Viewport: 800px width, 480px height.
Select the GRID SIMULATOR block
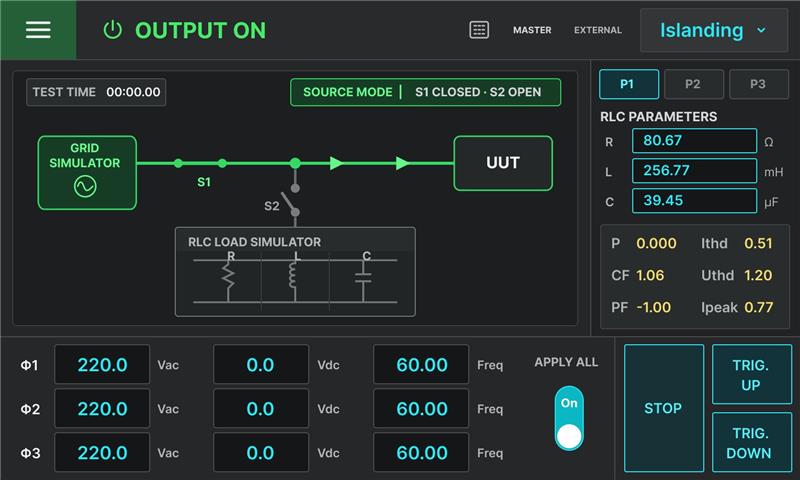pyautogui.click(x=87, y=173)
